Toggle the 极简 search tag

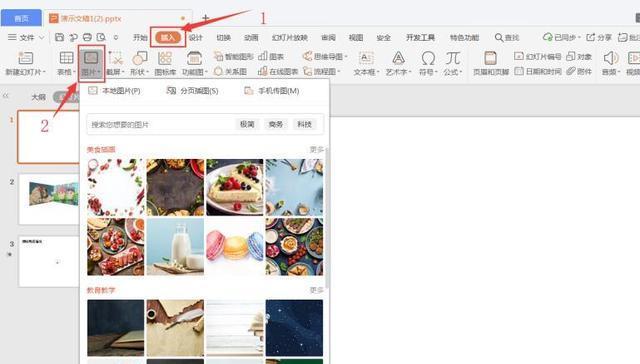pyautogui.click(x=247, y=124)
